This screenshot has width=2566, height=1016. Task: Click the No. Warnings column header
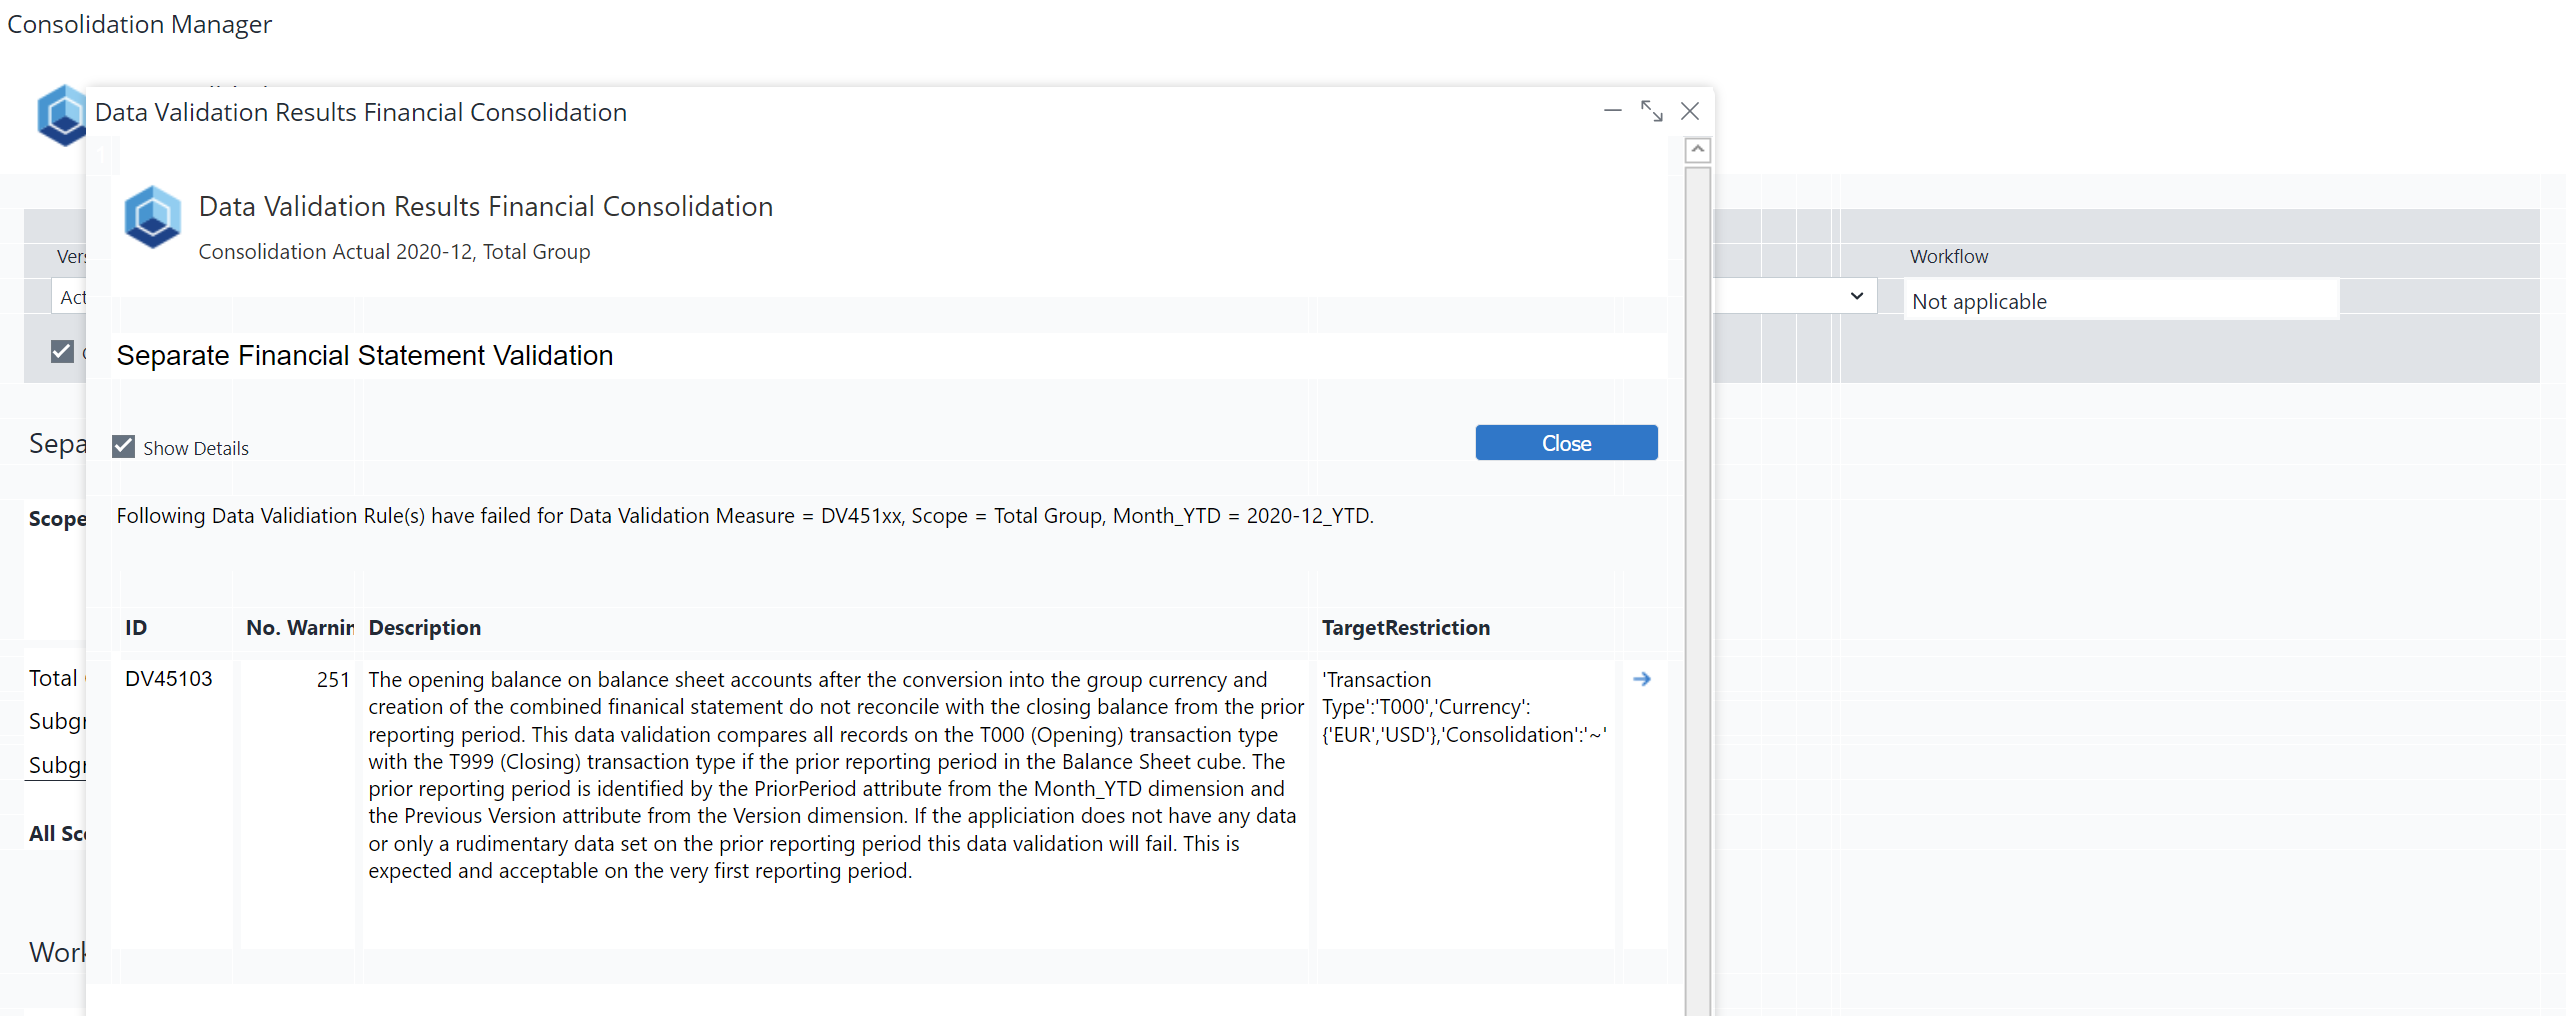tap(299, 627)
